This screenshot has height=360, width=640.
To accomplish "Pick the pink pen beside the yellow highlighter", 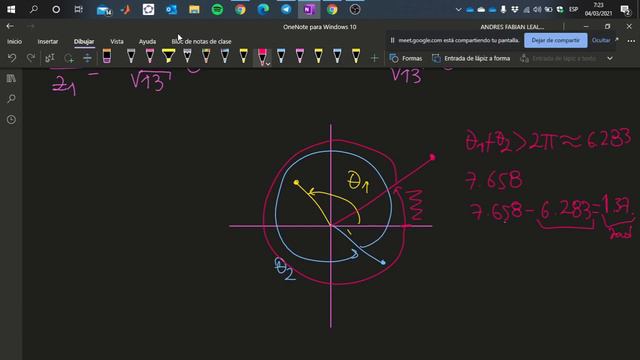I will pos(150,56).
